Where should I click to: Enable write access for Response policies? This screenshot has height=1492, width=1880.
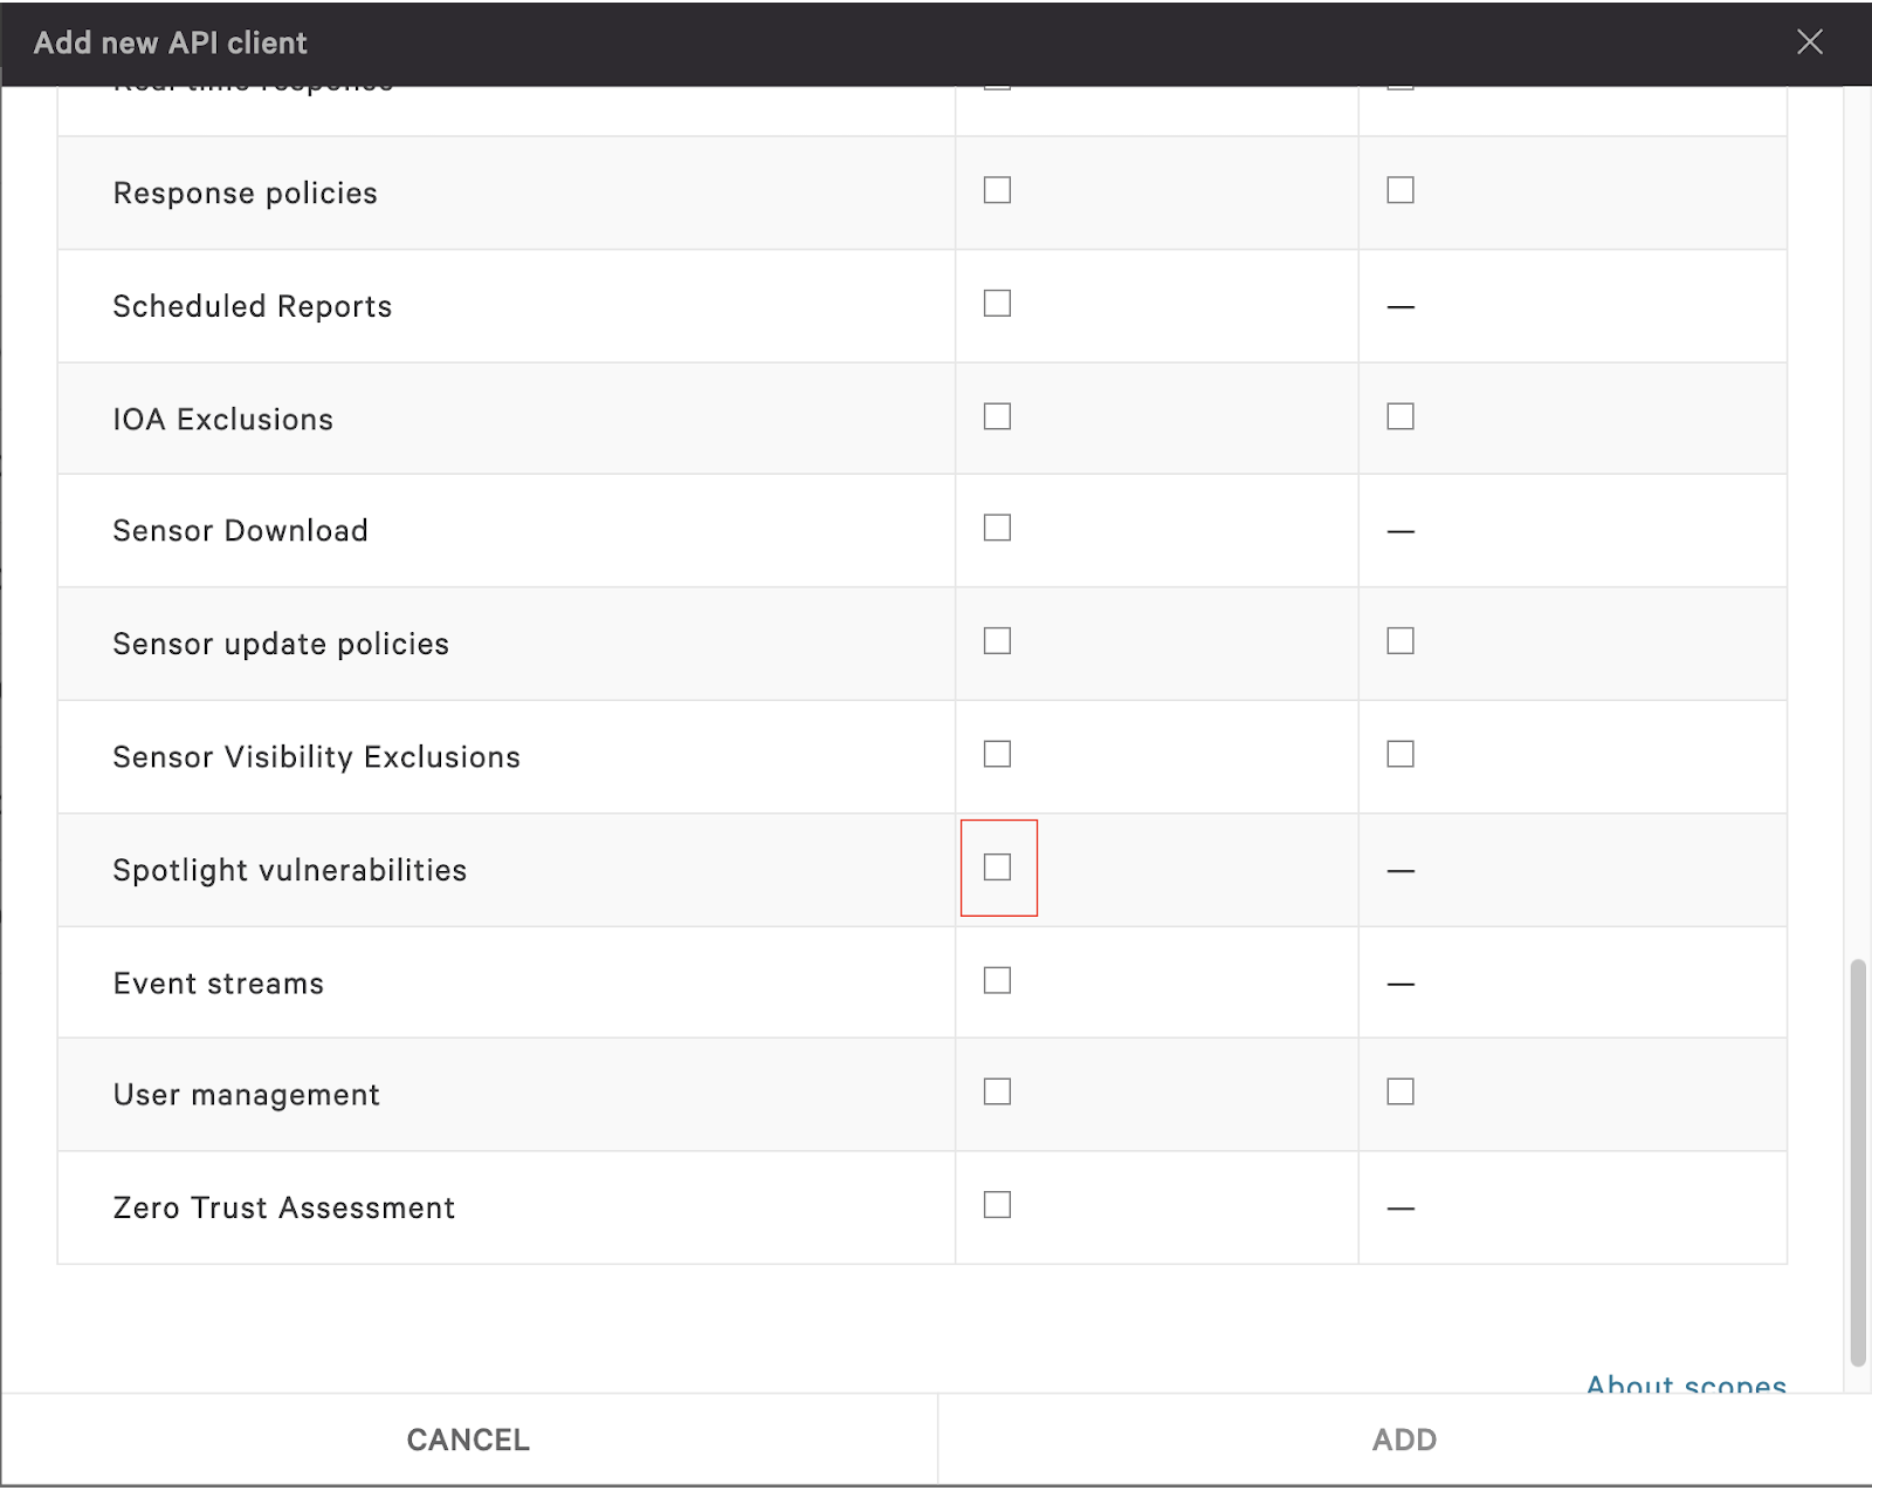tap(1400, 189)
